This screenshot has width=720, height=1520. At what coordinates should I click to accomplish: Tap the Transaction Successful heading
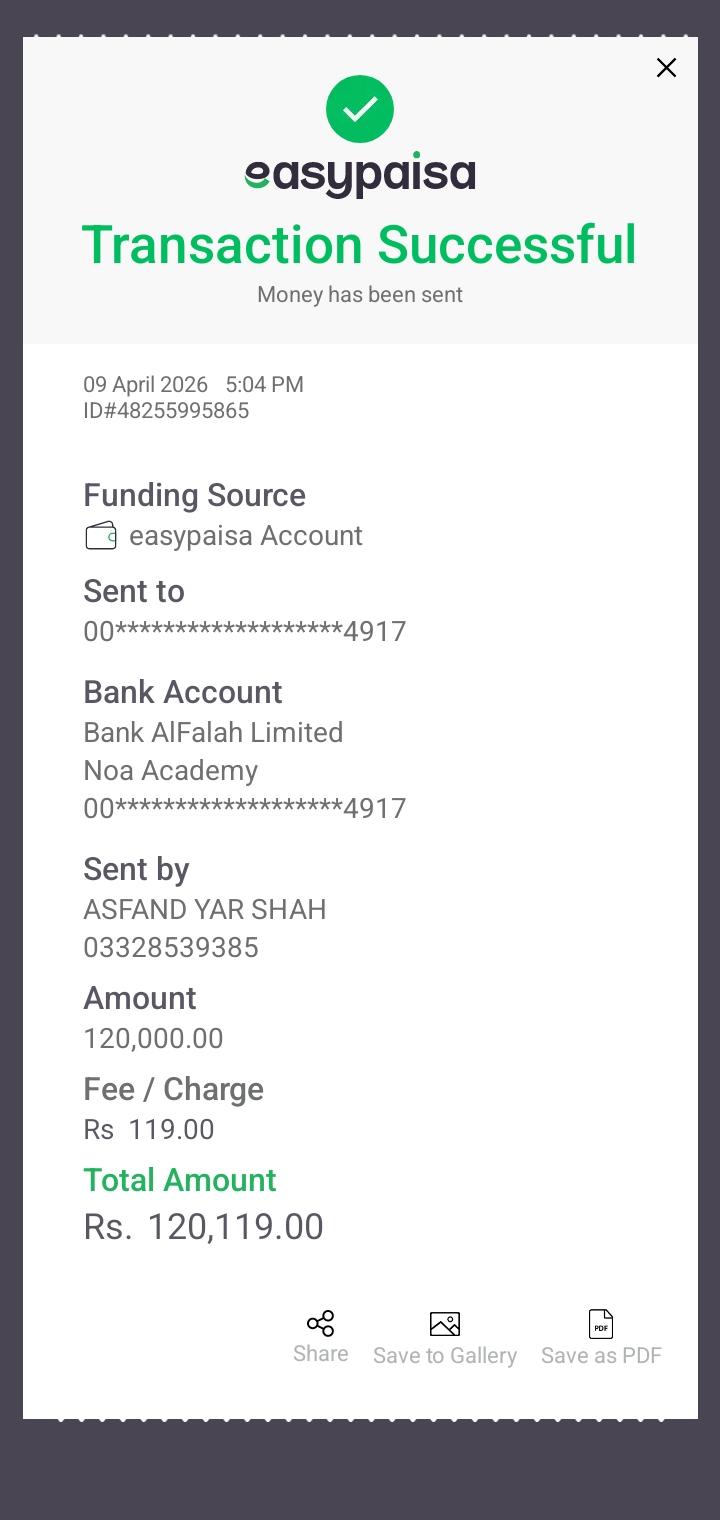pos(359,245)
